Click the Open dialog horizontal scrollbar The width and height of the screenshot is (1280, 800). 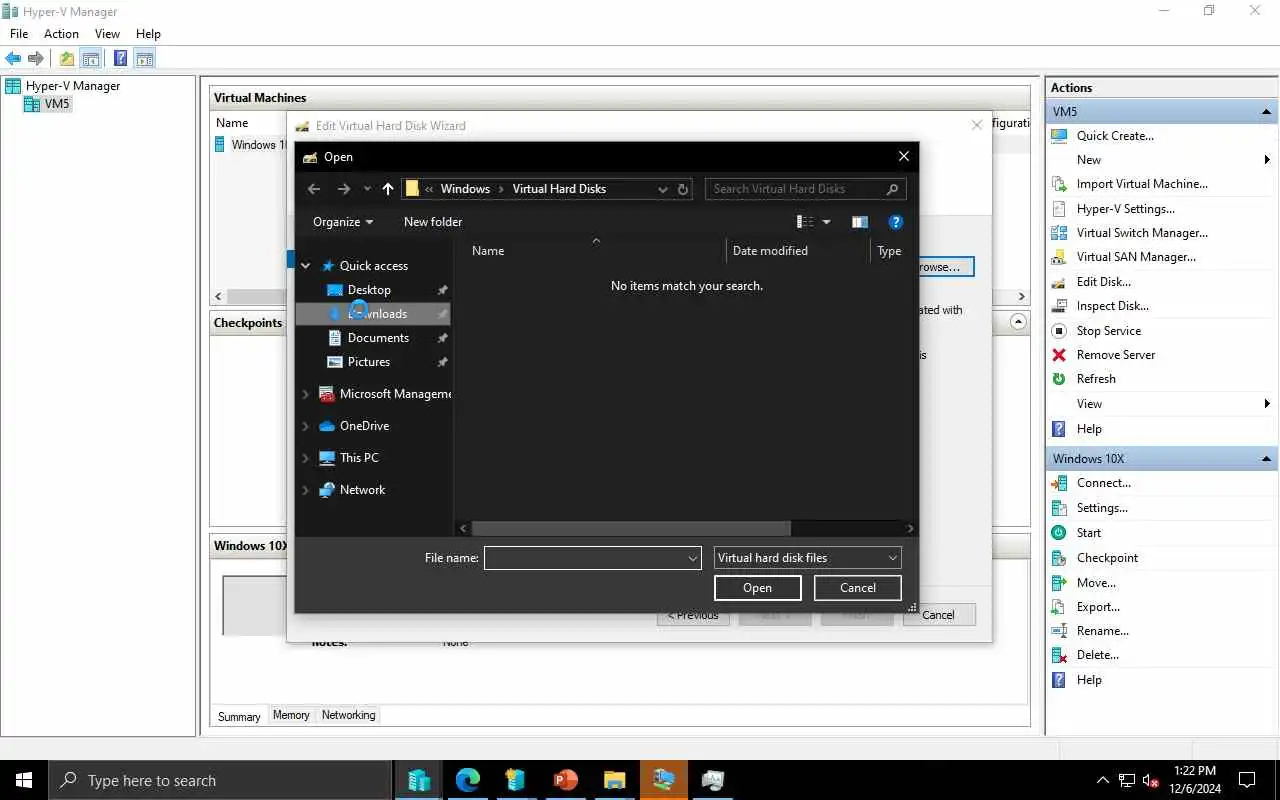coord(631,528)
